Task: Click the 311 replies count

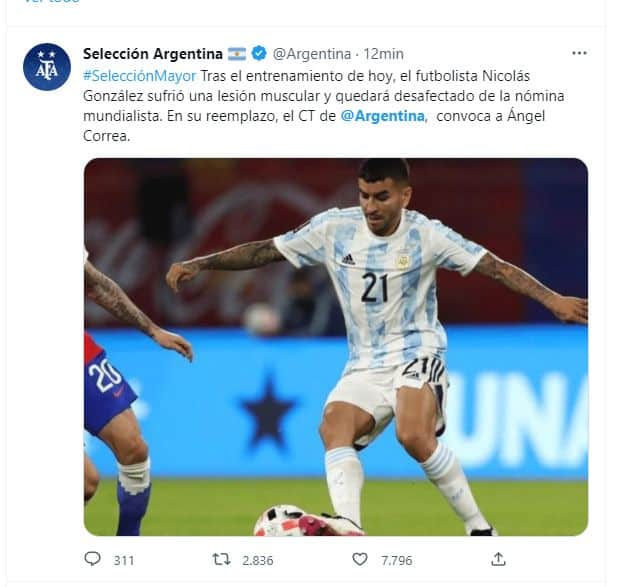Action: click(124, 560)
